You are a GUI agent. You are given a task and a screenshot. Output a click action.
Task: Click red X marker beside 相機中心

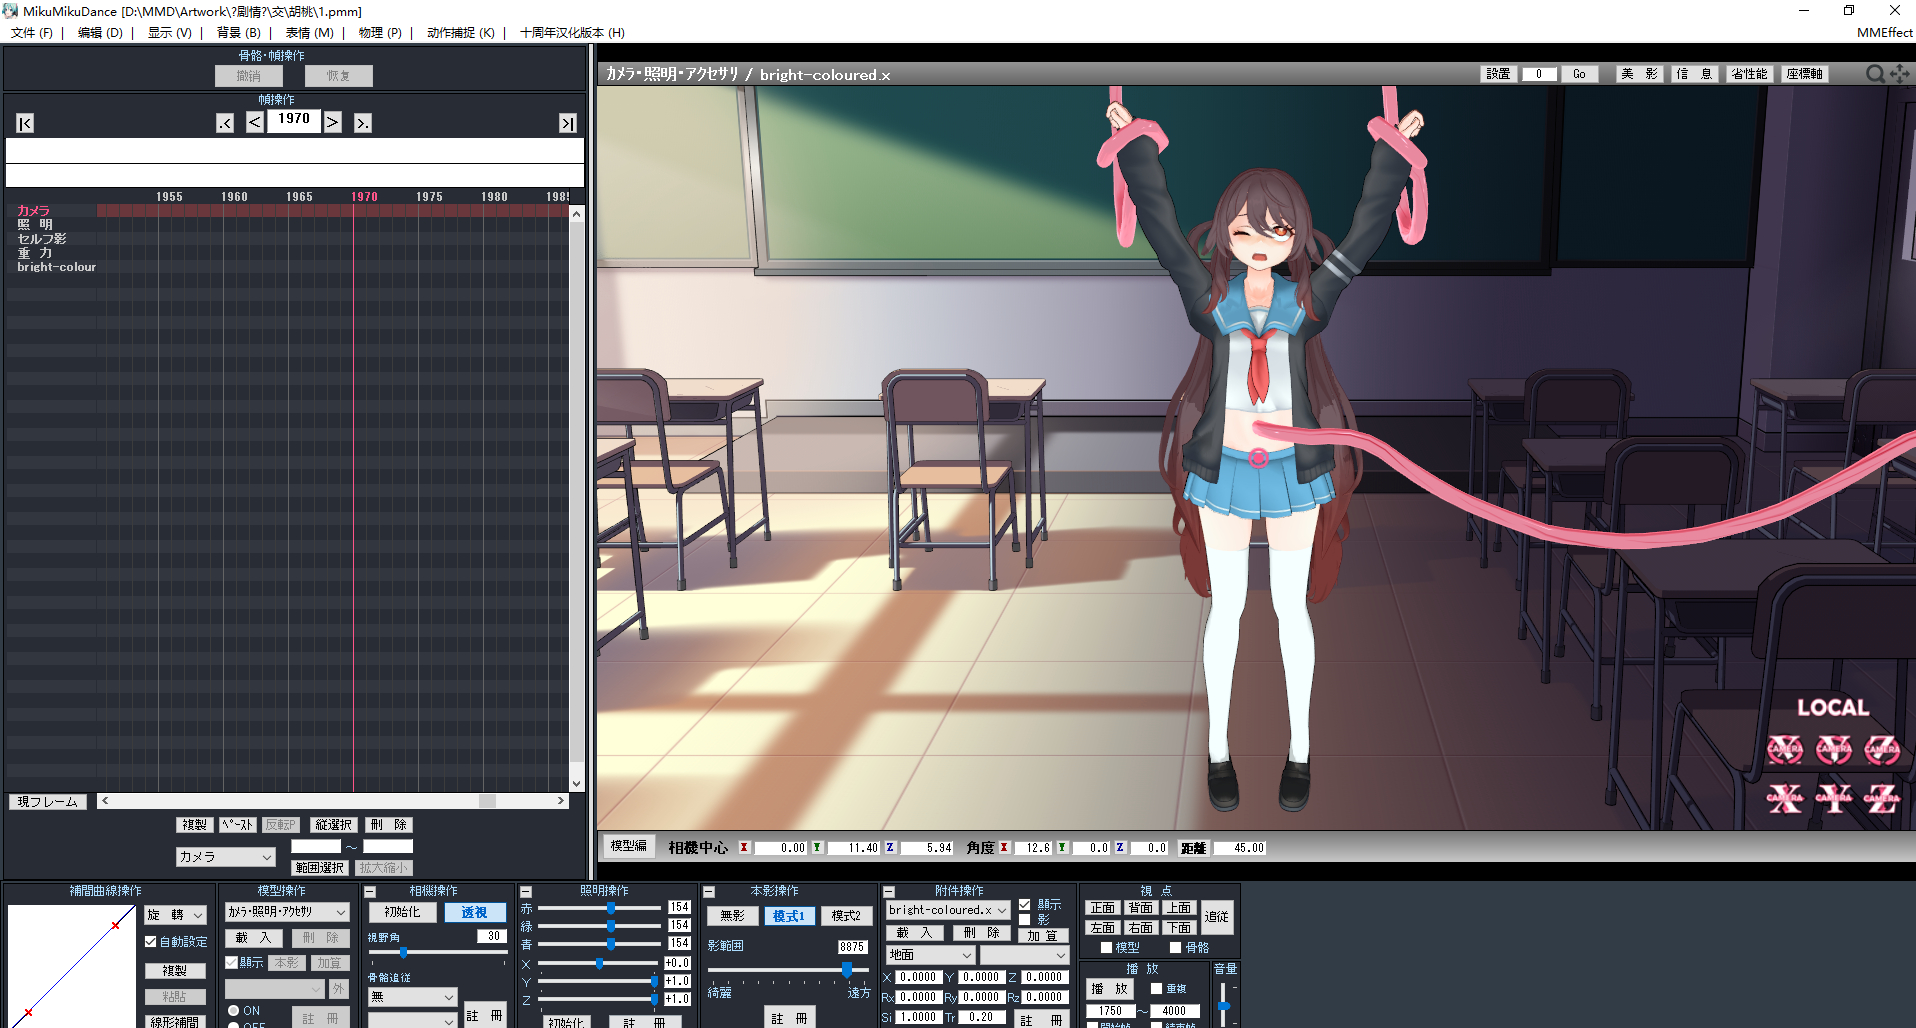pos(743,848)
